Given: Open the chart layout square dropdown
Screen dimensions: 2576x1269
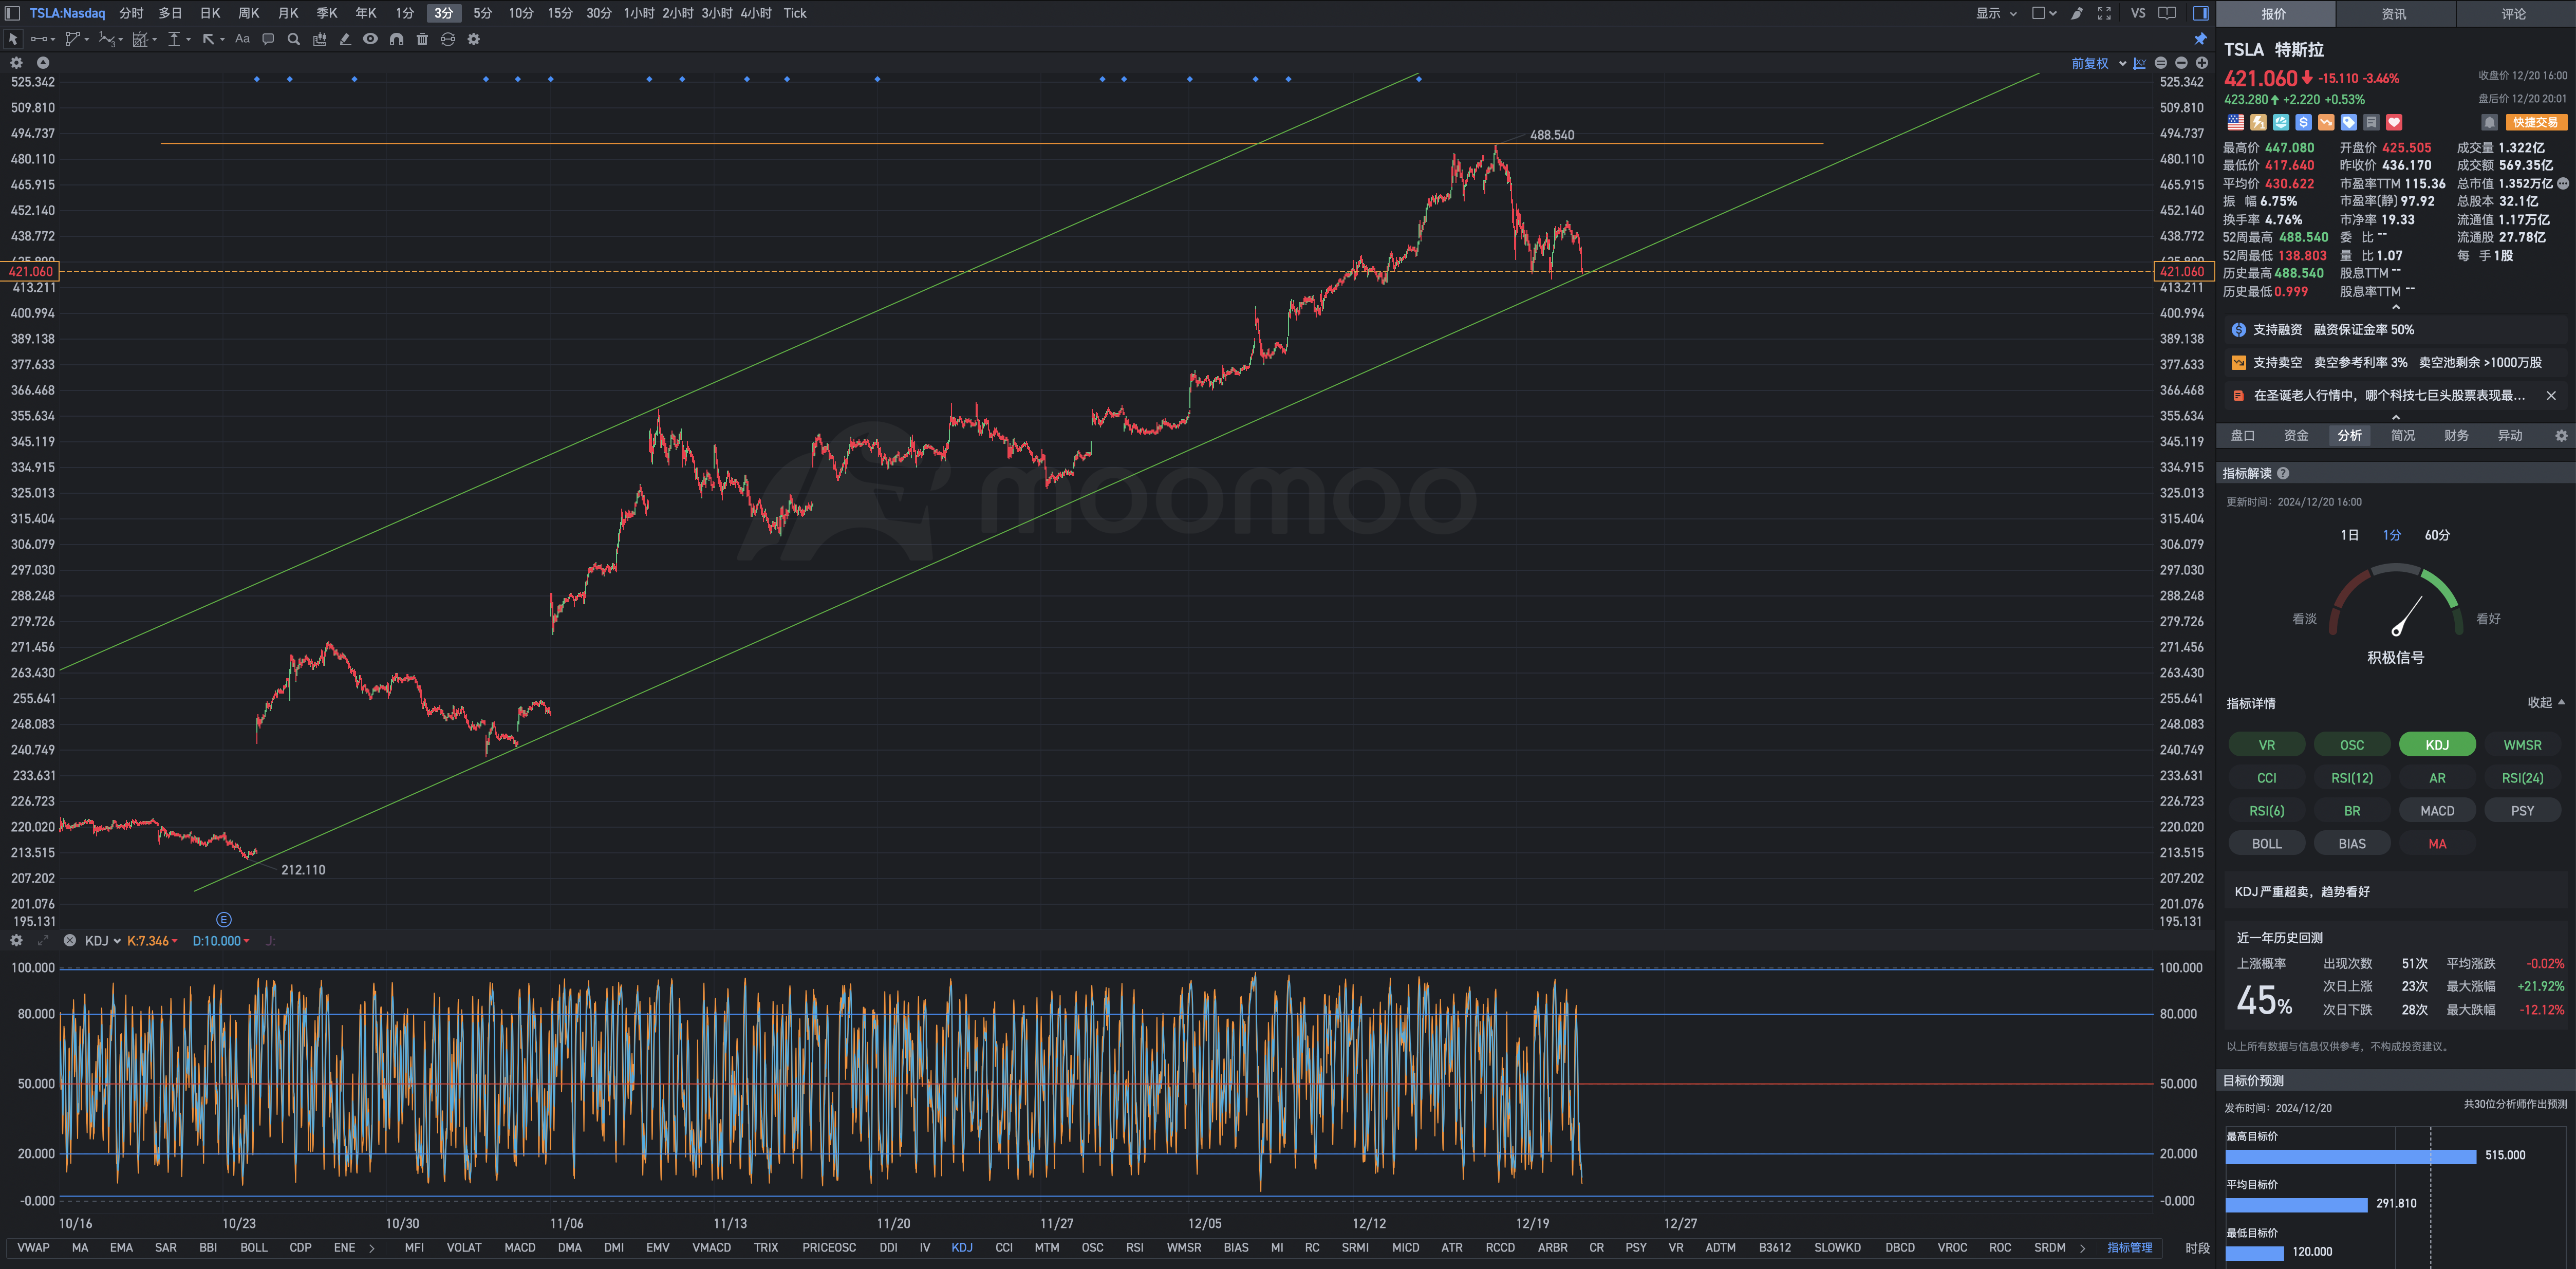Looking at the screenshot, I should tap(2044, 13).
